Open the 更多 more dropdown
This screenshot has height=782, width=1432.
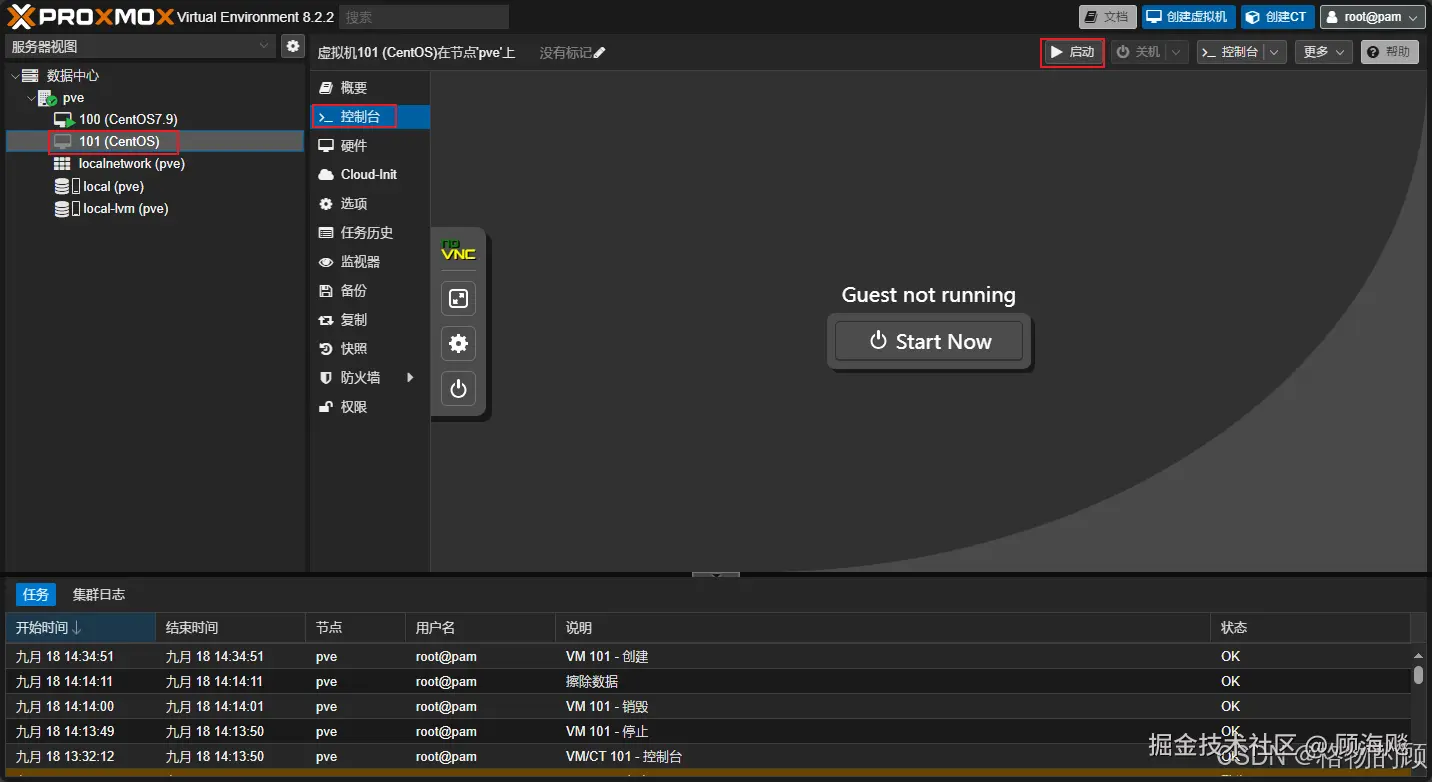[x=1324, y=52]
